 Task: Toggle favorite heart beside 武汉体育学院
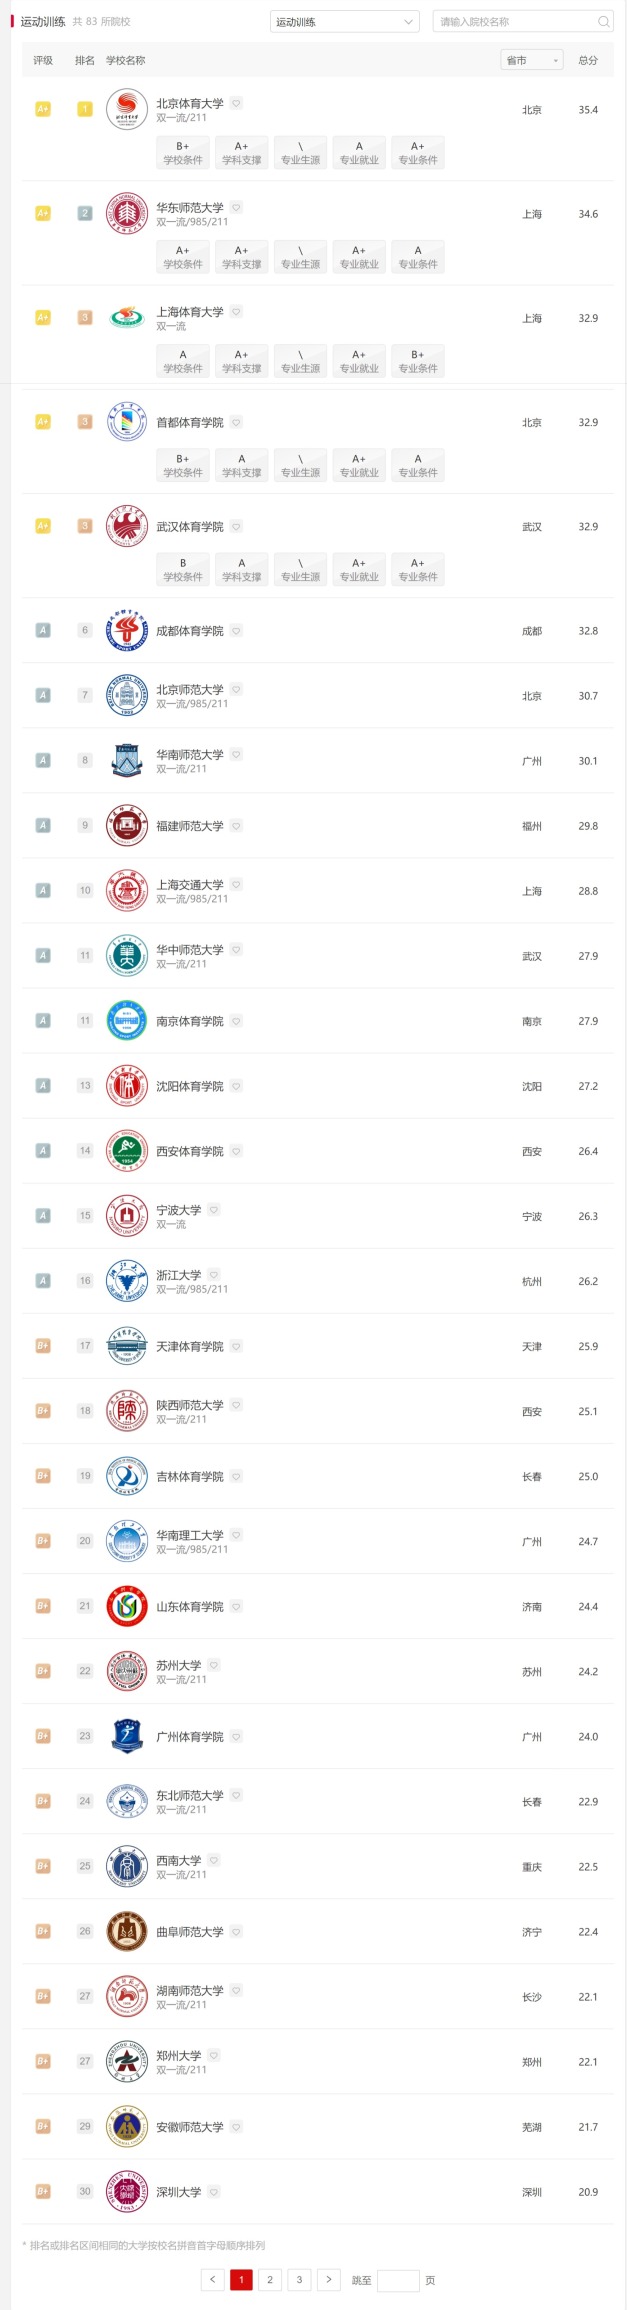click(237, 526)
